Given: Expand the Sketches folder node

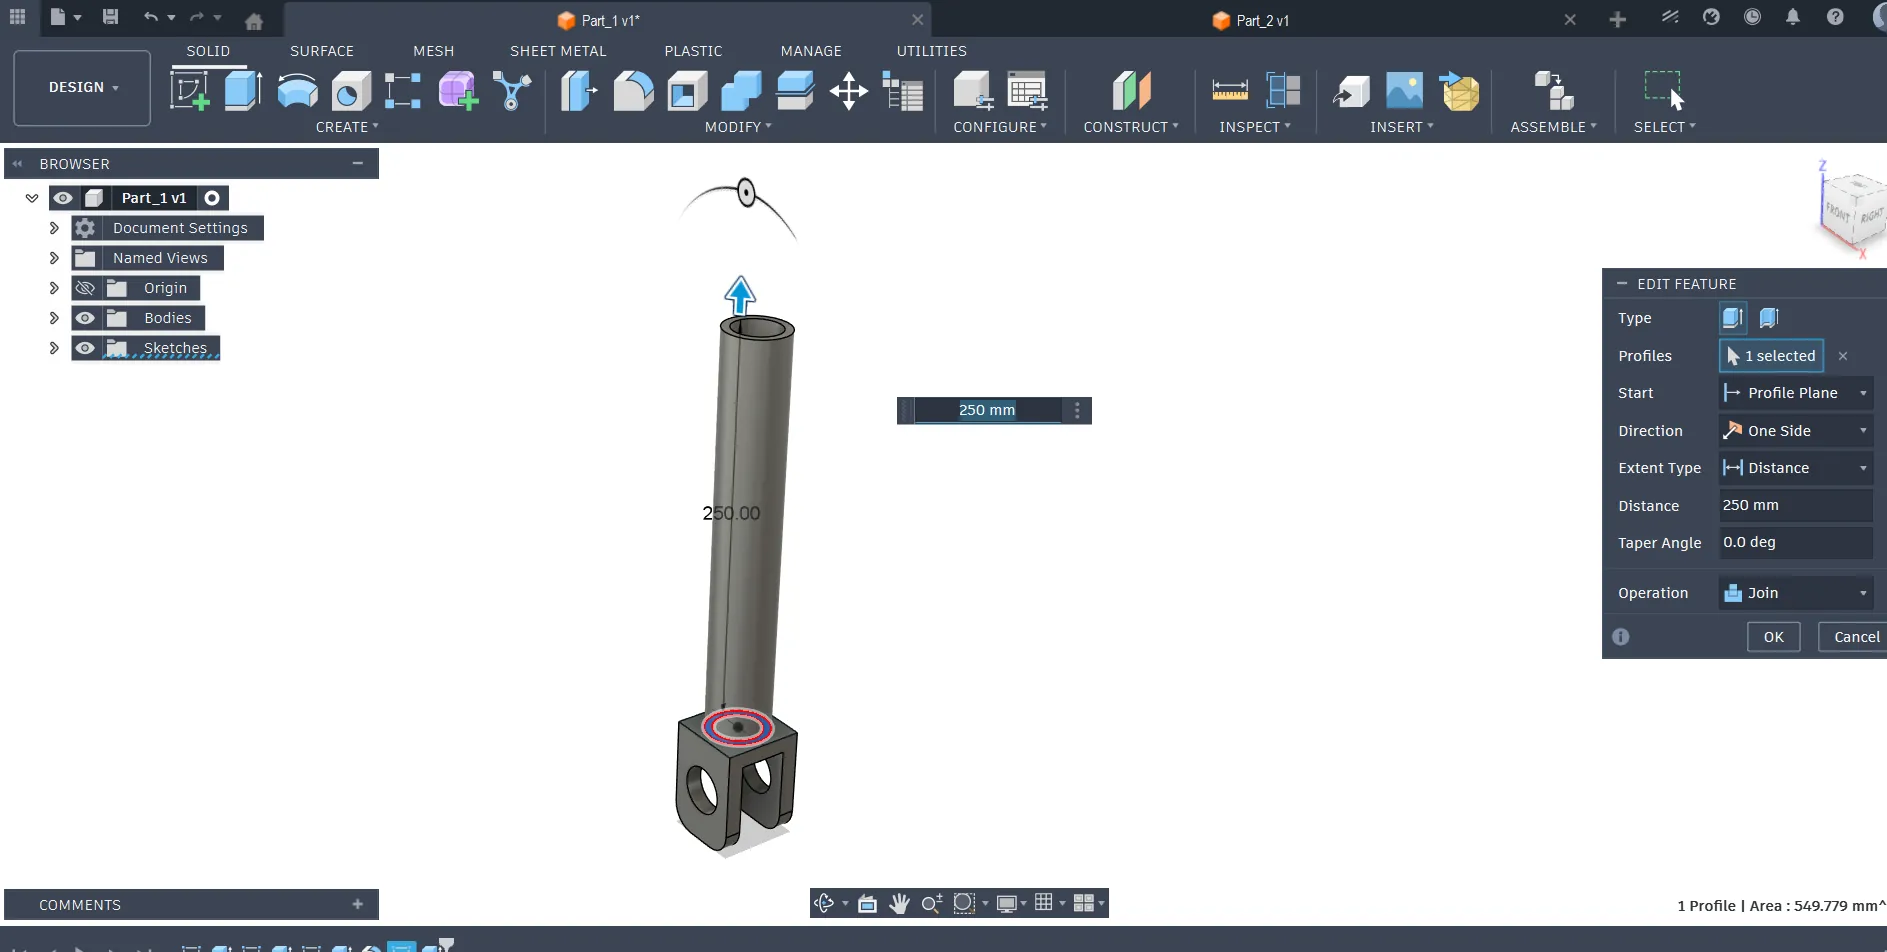Looking at the screenshot, I should [54, 348].
